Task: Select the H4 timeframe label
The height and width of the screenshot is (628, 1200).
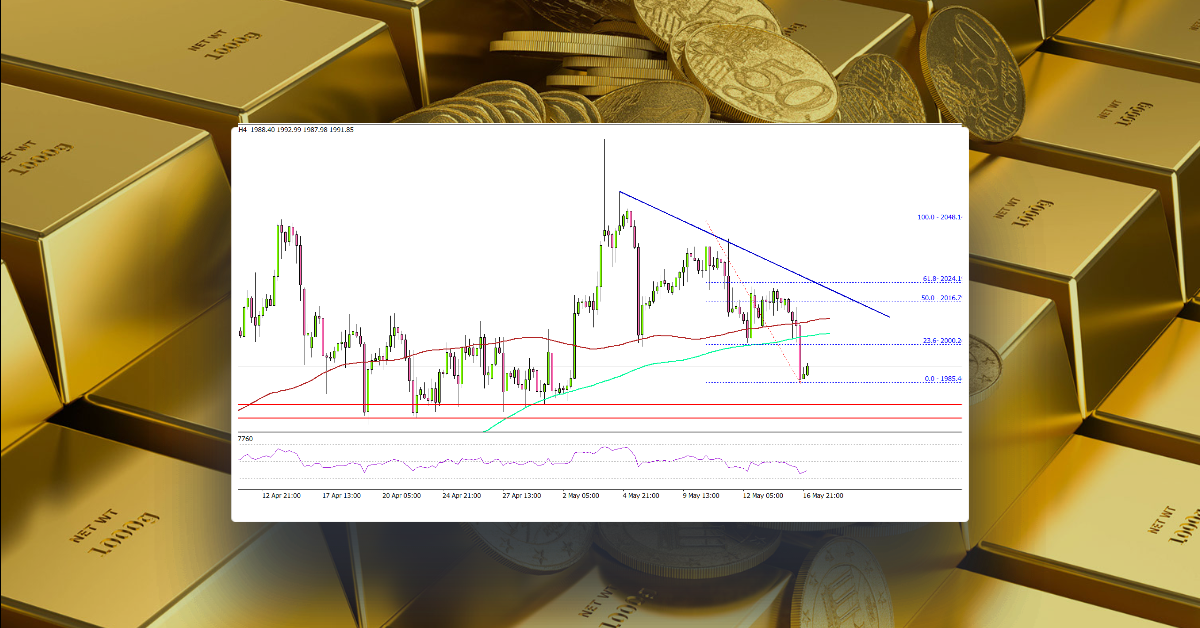Action: pos(240,131)
